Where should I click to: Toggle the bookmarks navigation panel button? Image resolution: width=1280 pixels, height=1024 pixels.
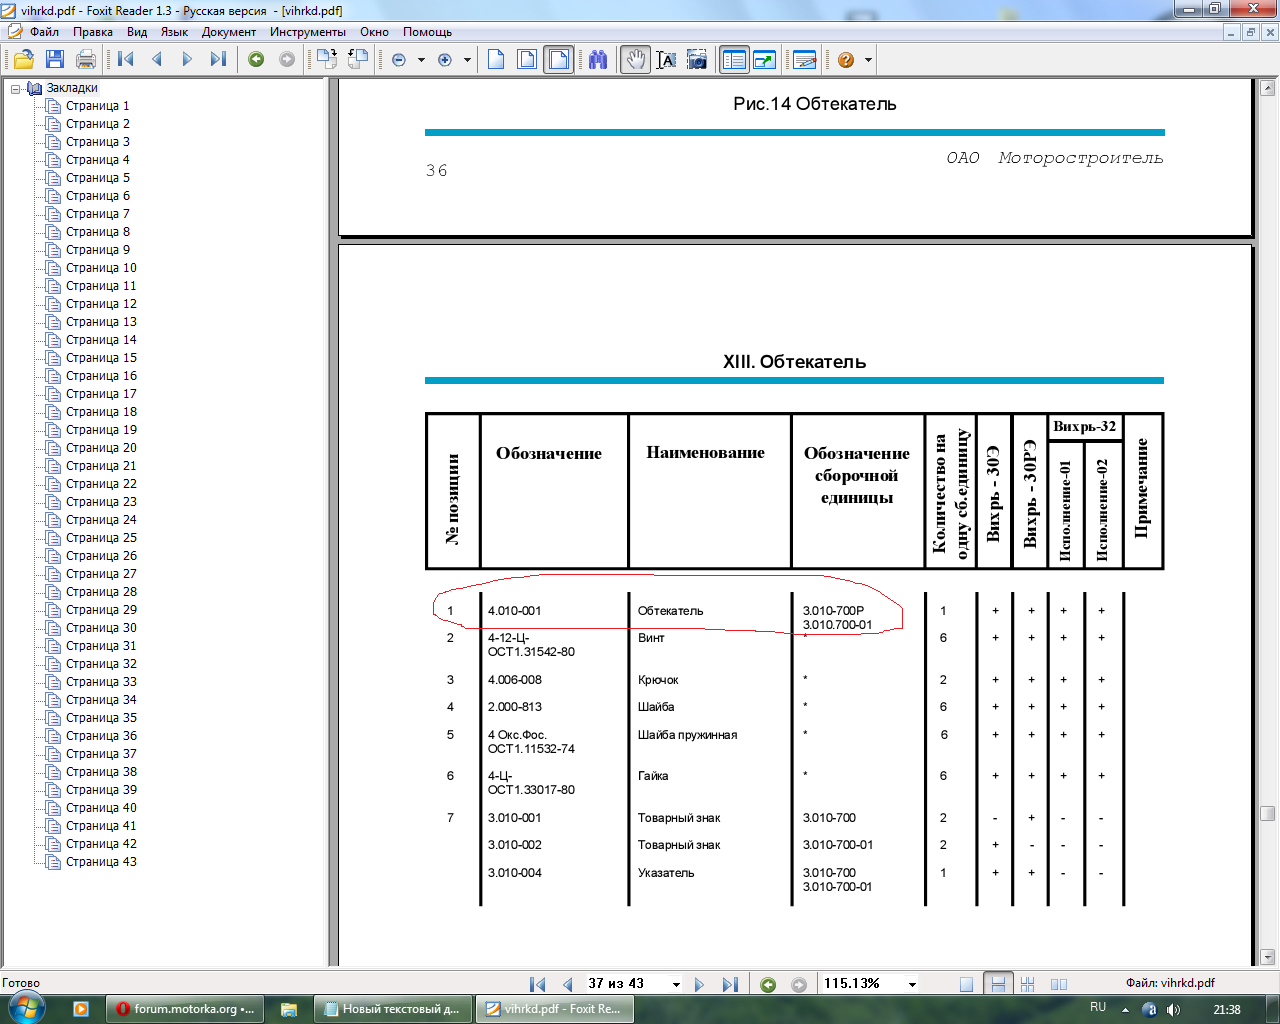pyautogui.click(x=734, y=60)
